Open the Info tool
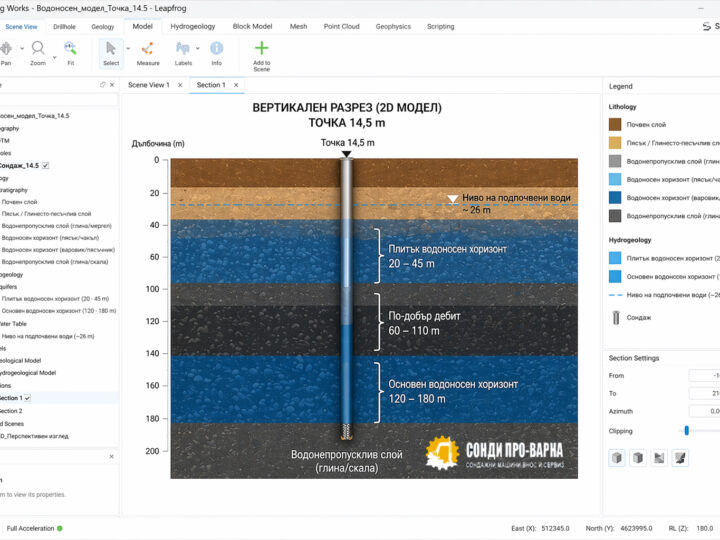Image resolution: width=720 pixels, height=540 pixels. click(216, 53)
